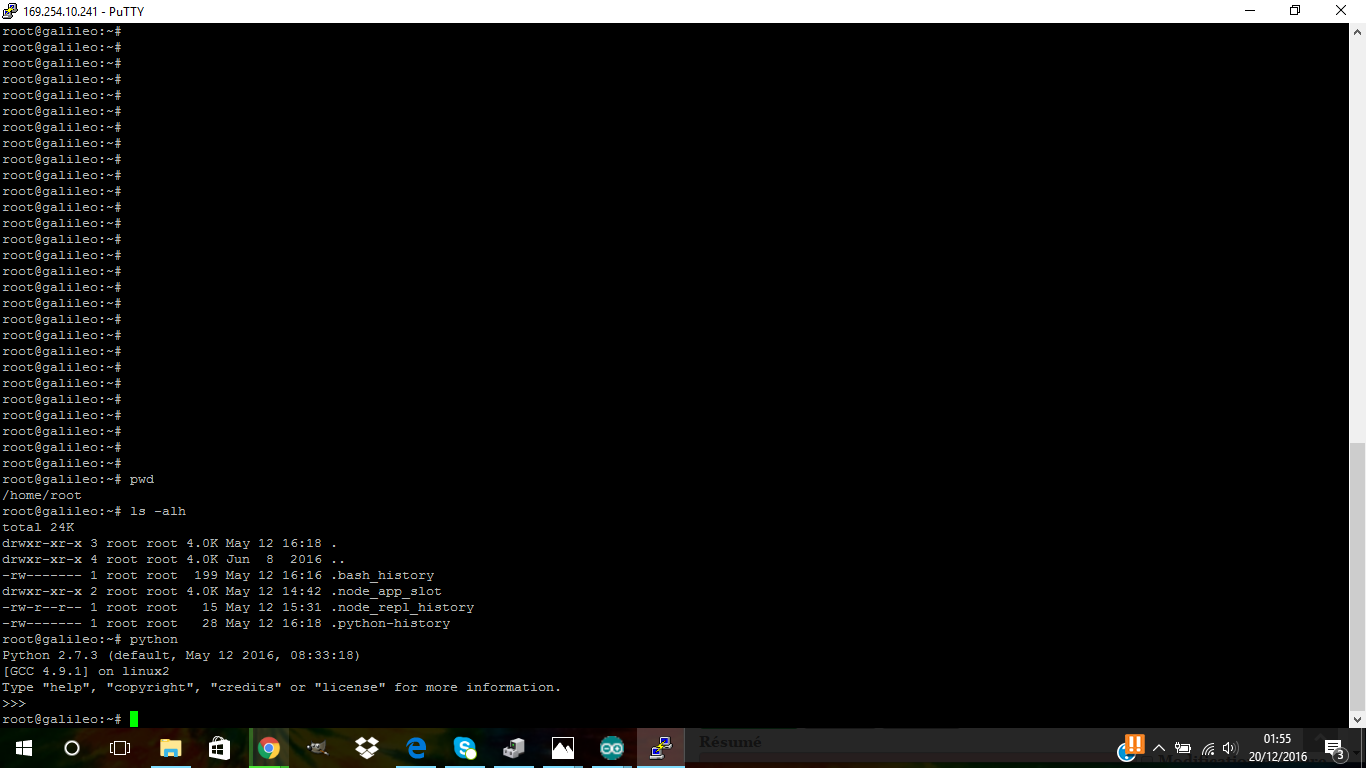
Task: Click the PuTTY taskbar button
Action: 661,748
